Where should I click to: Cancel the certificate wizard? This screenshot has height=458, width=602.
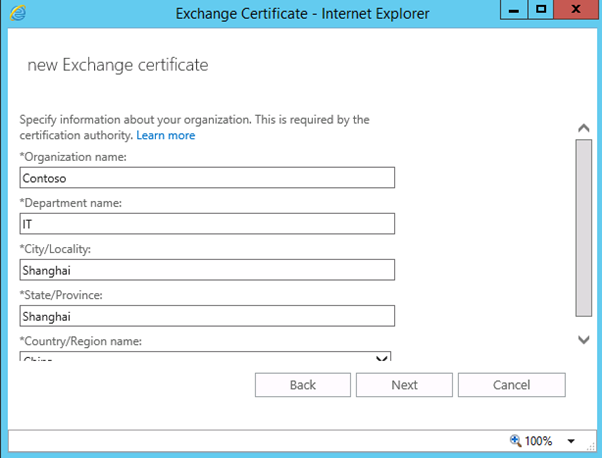coord(511,385)
